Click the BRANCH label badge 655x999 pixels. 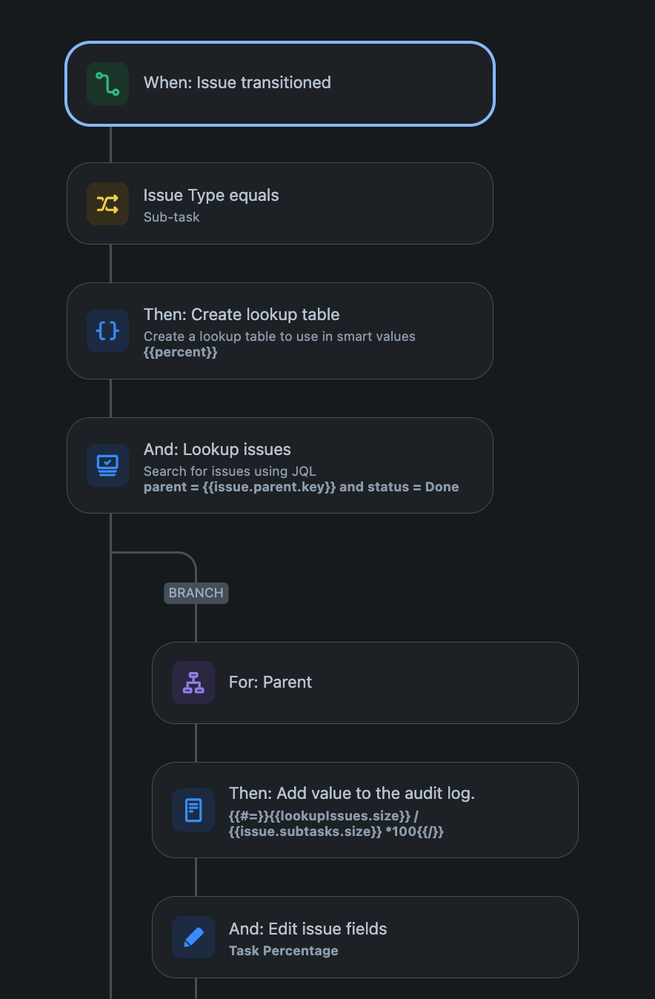pyautogui.click(x=196, y=593)
